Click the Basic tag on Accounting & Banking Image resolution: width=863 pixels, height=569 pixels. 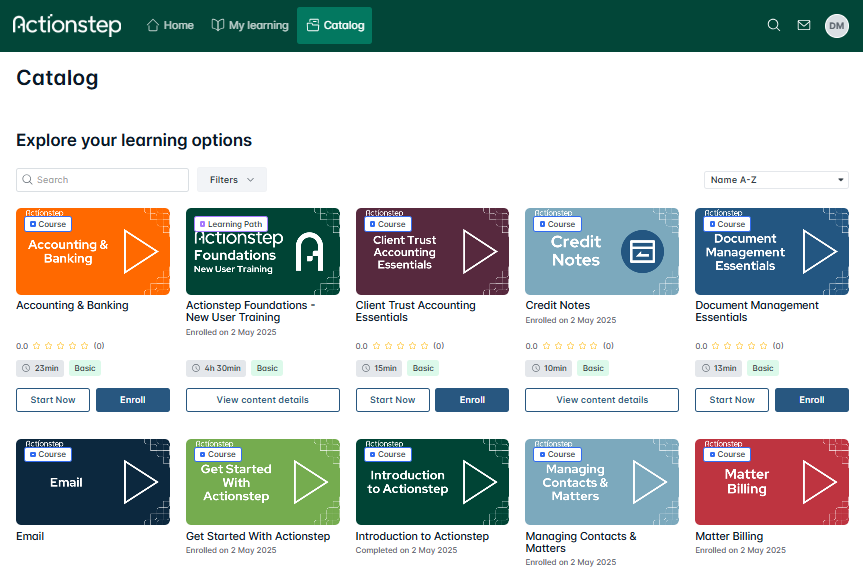(x=85, y=368)
